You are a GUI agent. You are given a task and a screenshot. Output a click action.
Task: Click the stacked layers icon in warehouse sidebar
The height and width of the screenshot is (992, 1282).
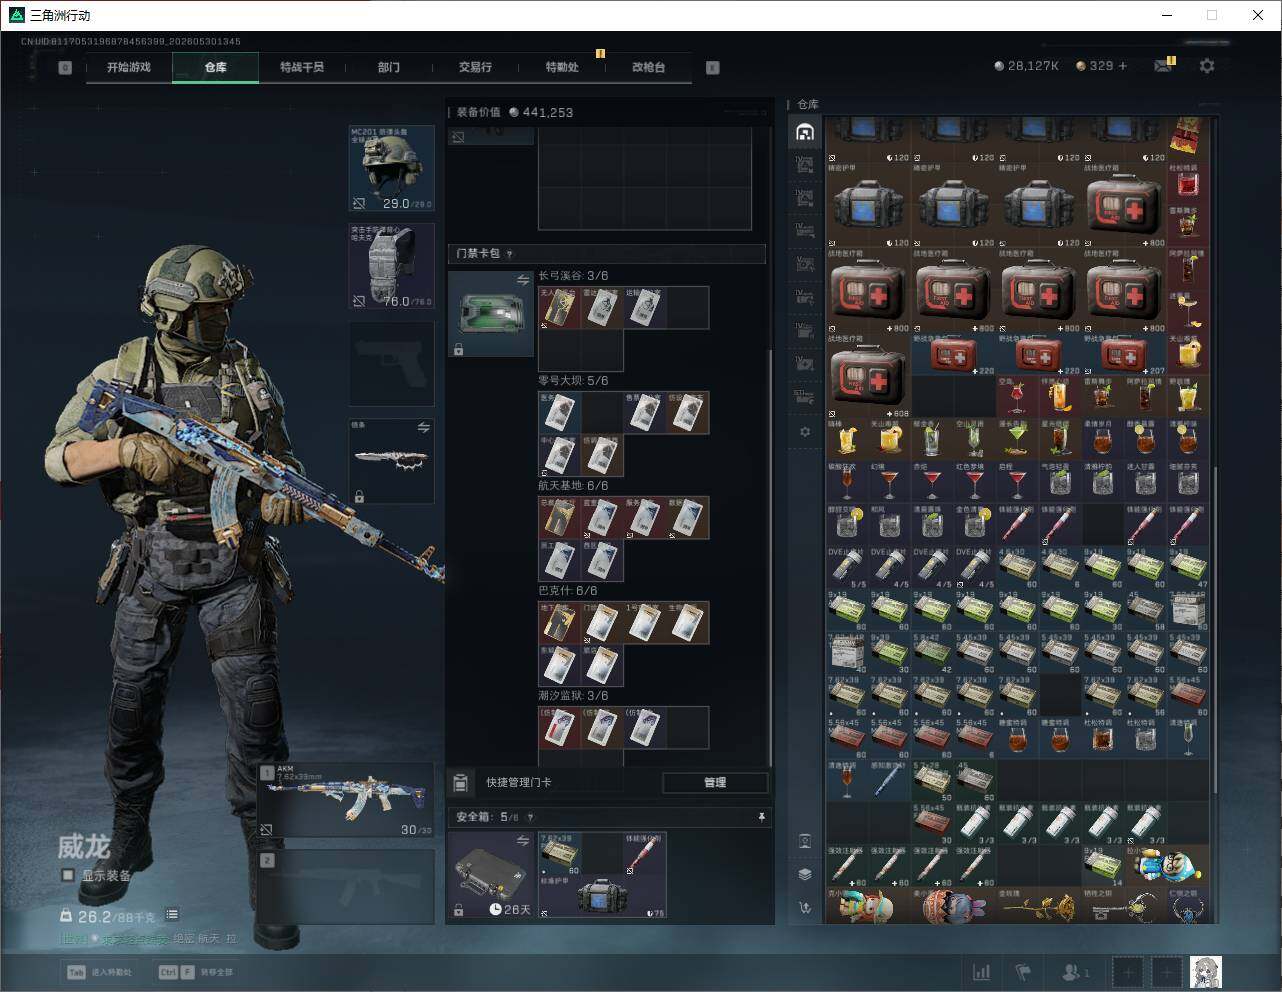click(805, 874)
